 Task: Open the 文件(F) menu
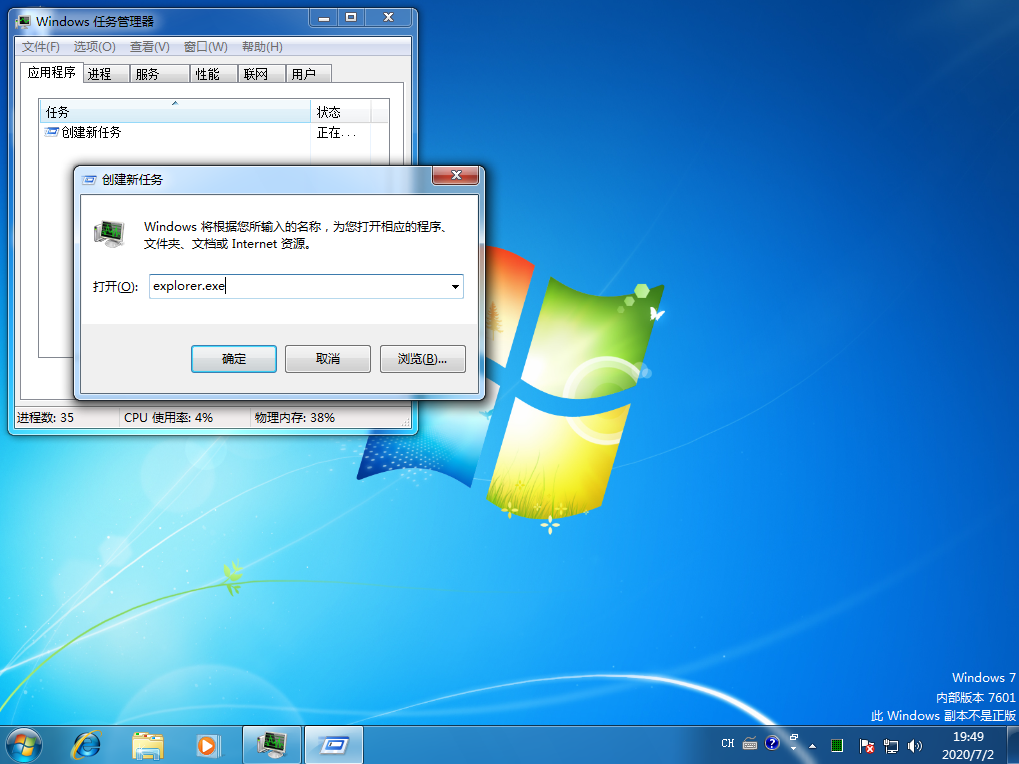click(39, 46)
